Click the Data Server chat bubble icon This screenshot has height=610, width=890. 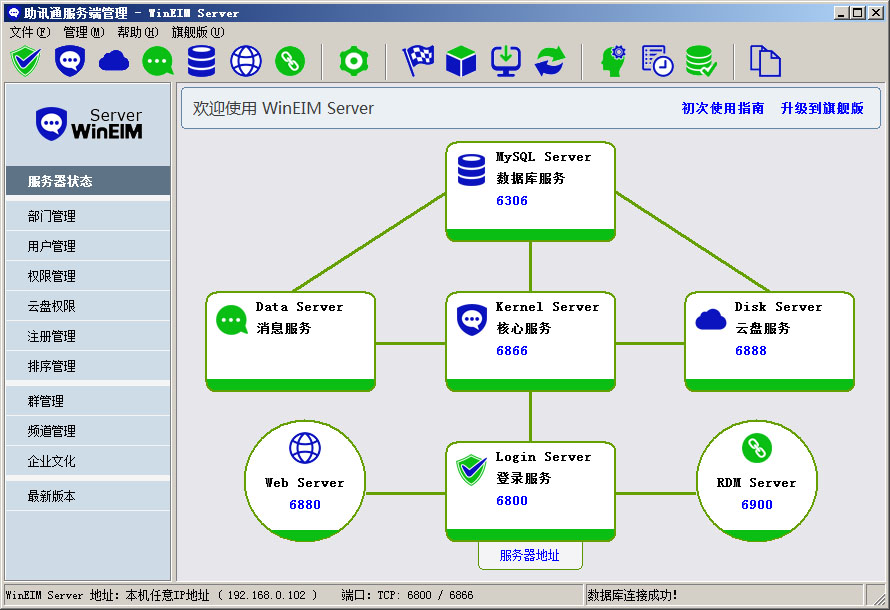[x=232, y=320]
